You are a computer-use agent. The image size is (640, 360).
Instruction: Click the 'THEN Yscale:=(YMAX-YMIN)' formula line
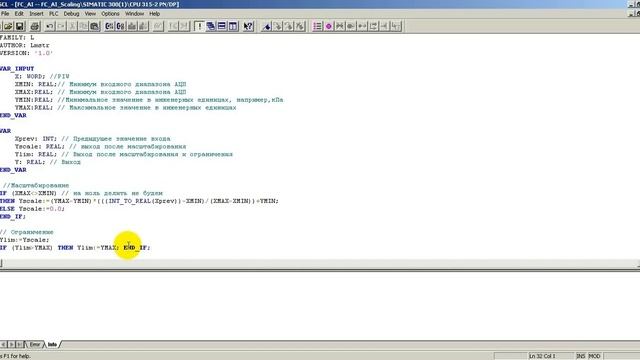139,201
